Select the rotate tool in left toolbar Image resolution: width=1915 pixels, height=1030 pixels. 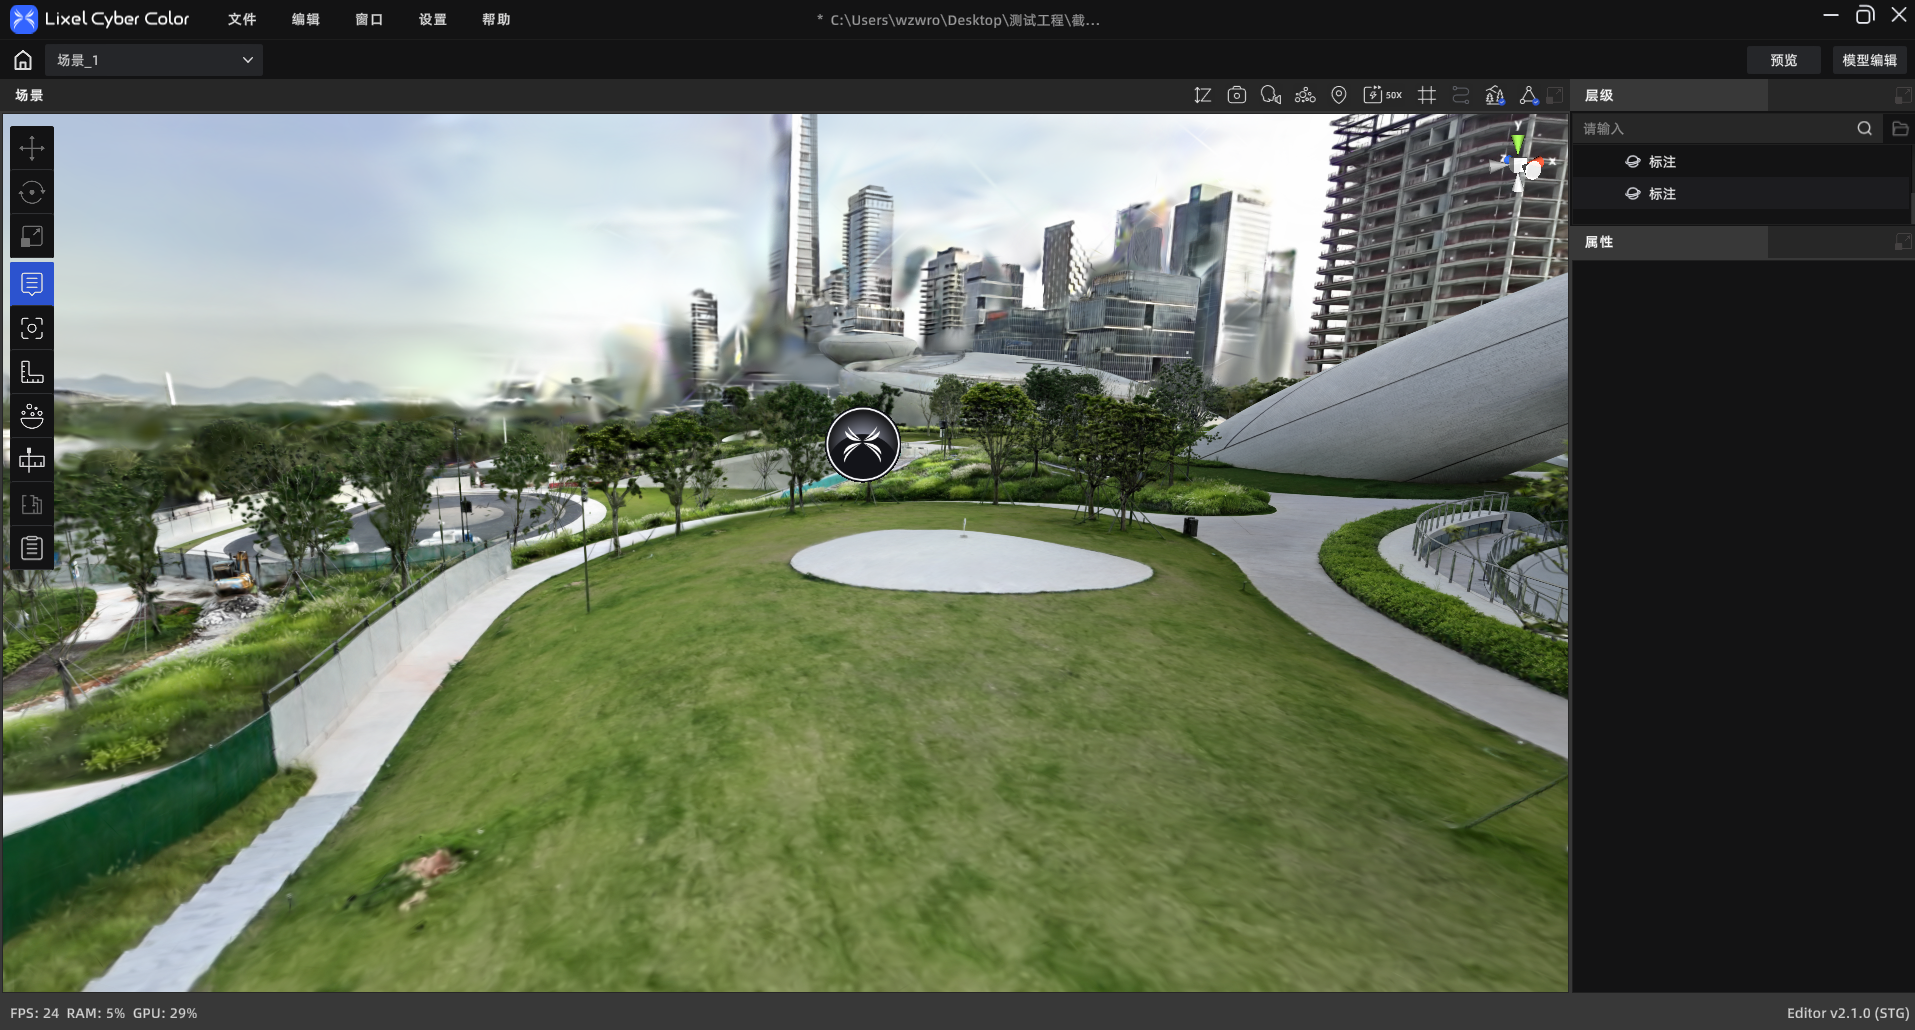point(32,192)
